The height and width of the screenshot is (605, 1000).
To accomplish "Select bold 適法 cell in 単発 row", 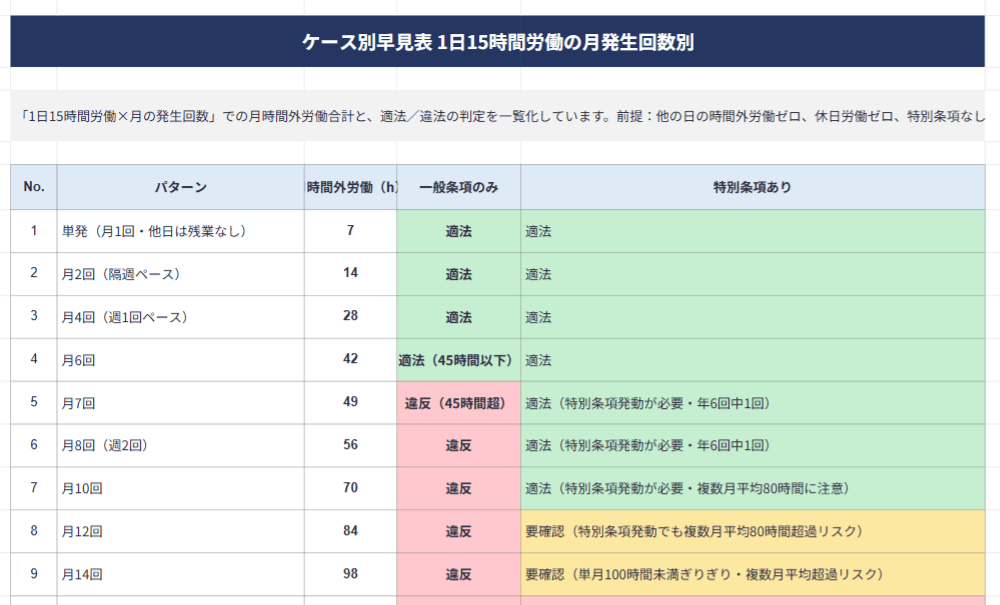I will 459,231.
